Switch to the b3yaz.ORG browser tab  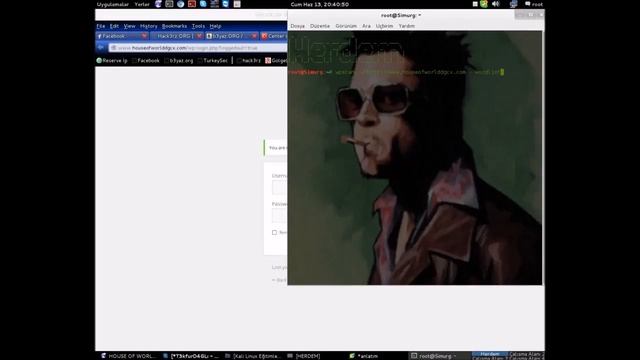tap(231, 36)
